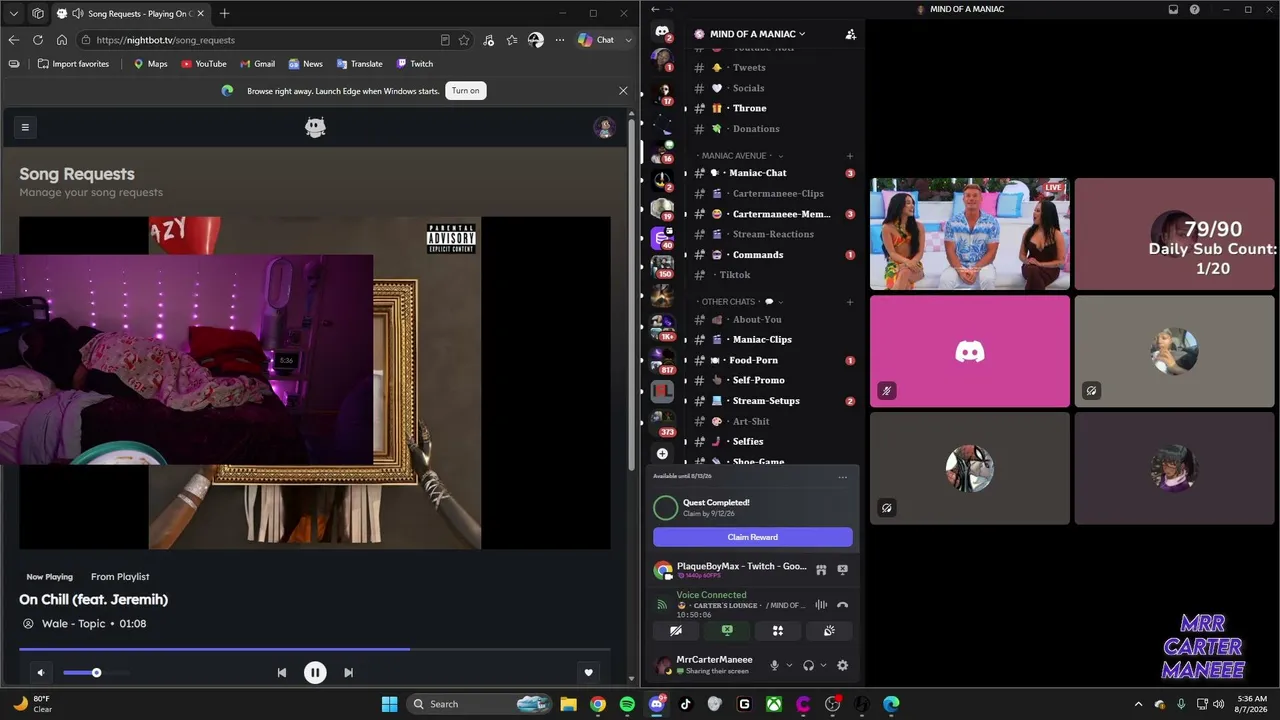Open Edge Copilot Chat
Viewport: 1280px width, 720px height.
(x=597, y=40)
